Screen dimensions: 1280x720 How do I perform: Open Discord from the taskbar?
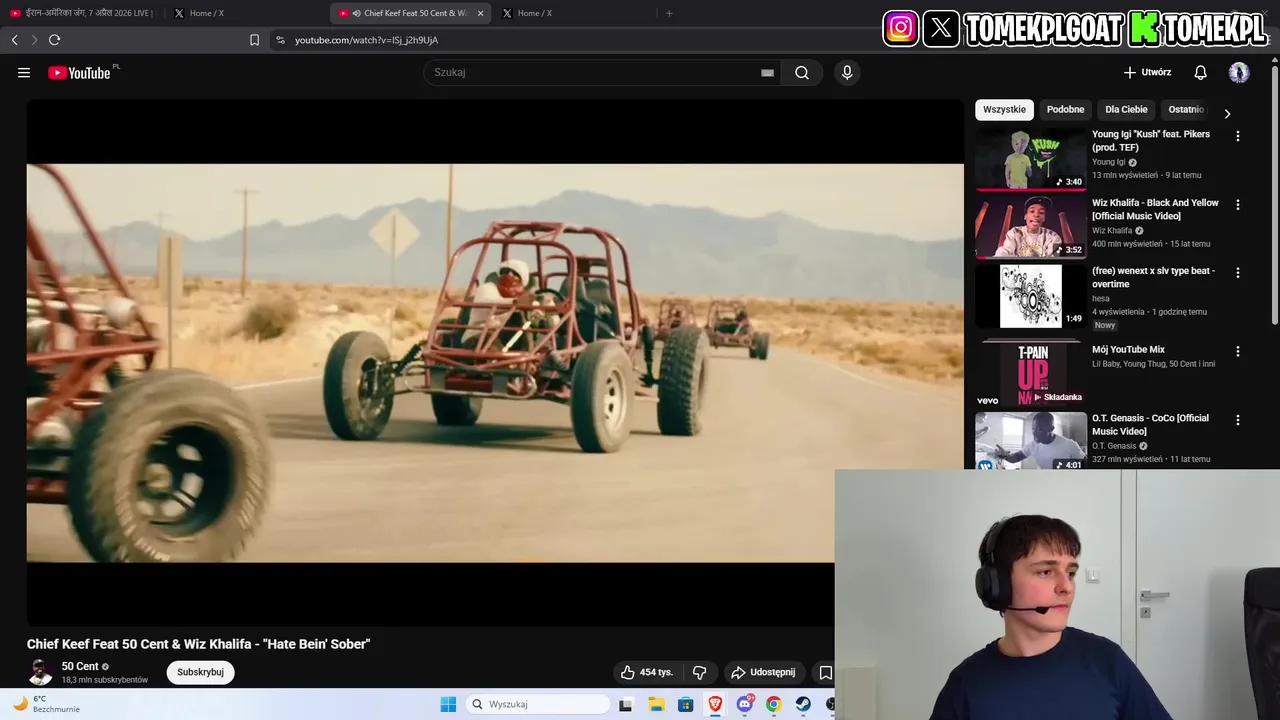tap(744, 704)
